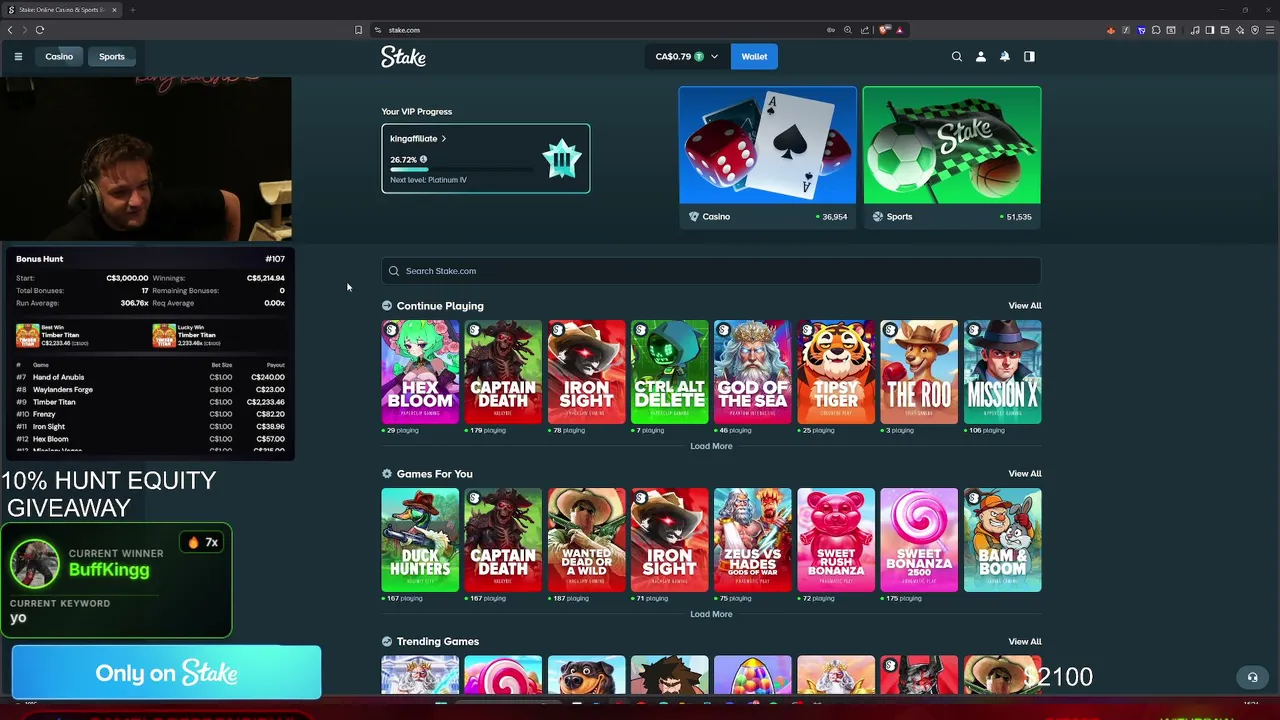Screen dimensions: 1280x720
Task: Click the Brave shields icon
Action: click(883, 30)
